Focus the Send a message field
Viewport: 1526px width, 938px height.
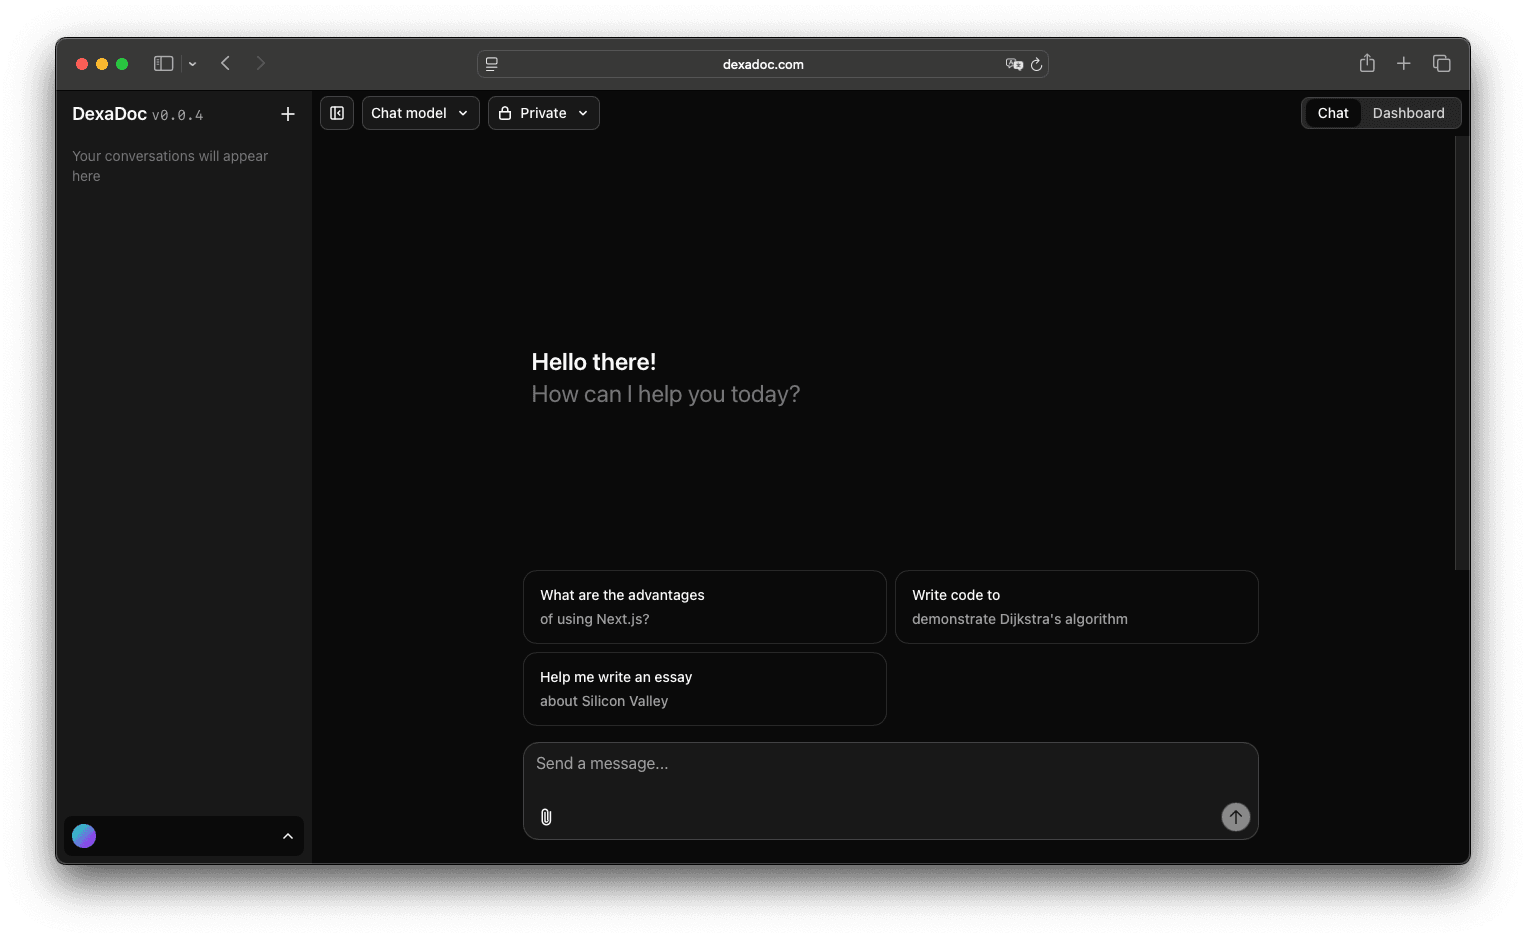[x=890, y=773]
